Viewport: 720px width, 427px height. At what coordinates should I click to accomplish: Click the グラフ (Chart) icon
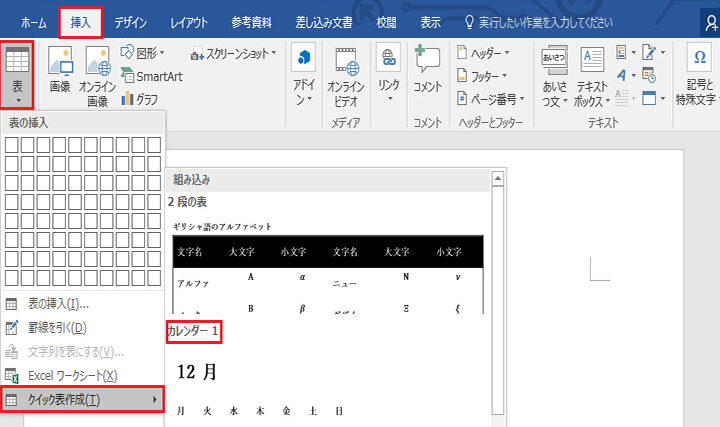coord(140,99)
